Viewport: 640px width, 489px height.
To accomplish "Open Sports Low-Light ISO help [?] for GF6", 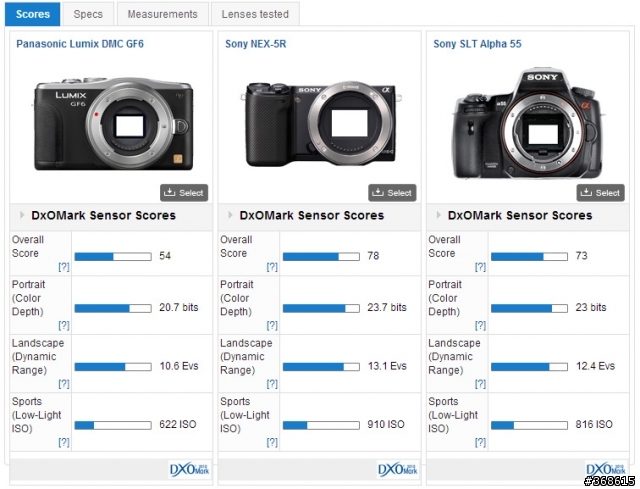I will point(64,442).
